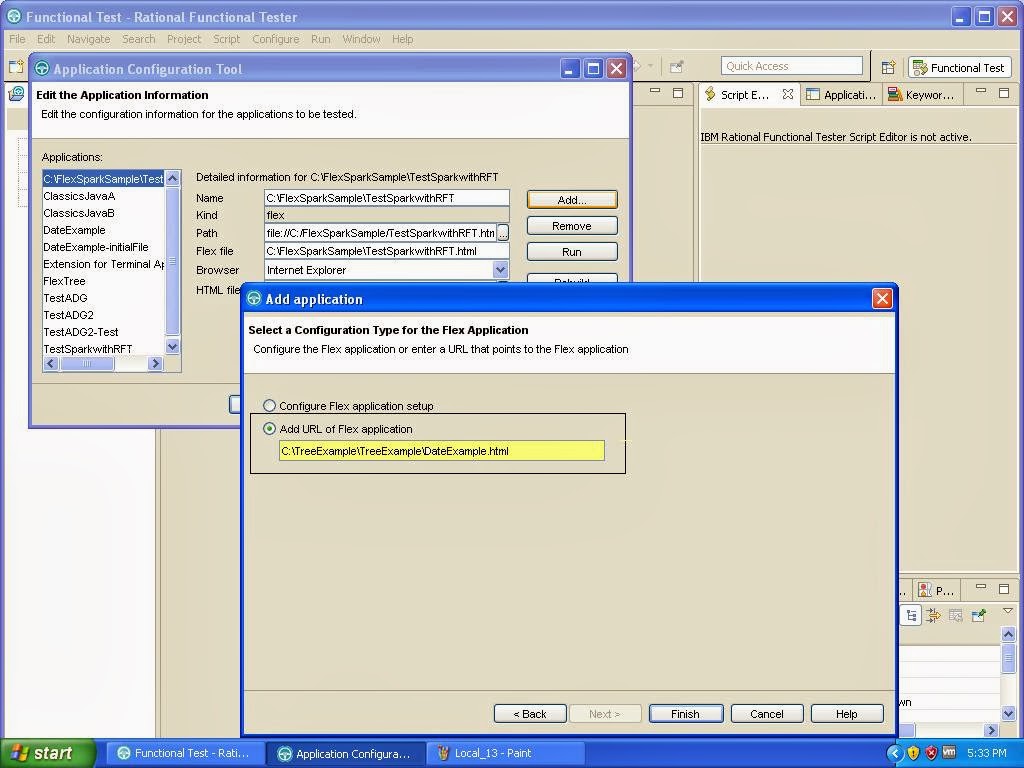Image resolution: width=1024 pixels, height=768 pixels.
Task: Click the Quick Access search field
Action: (x=792, y=66)
